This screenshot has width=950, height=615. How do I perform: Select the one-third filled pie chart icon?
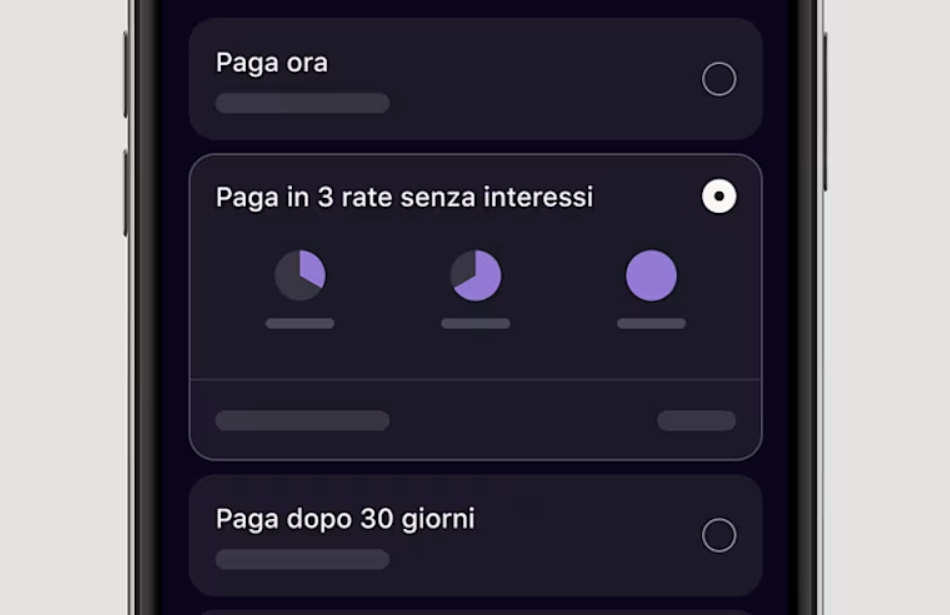pyautogui.click(x=300, y=276)
